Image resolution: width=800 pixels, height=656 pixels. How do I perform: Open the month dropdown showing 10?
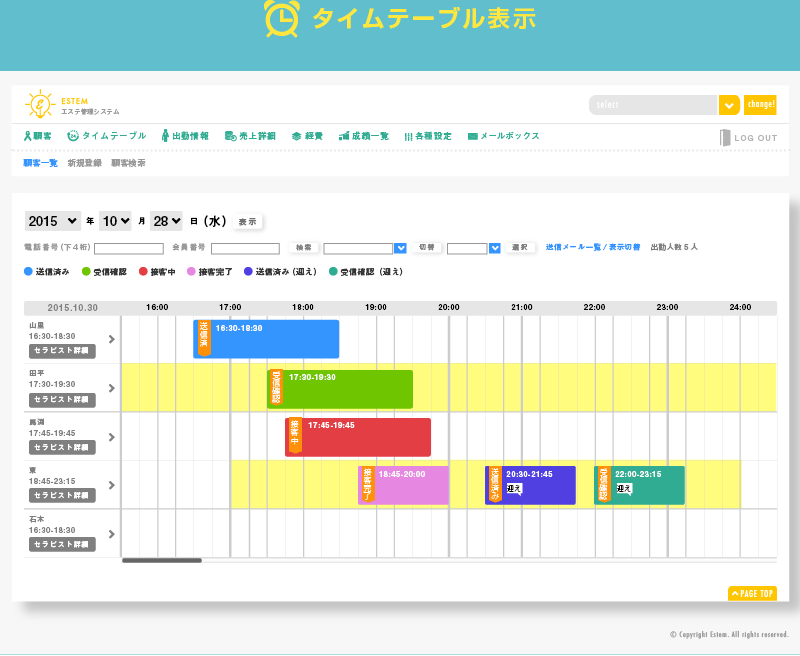coord(115,221)
